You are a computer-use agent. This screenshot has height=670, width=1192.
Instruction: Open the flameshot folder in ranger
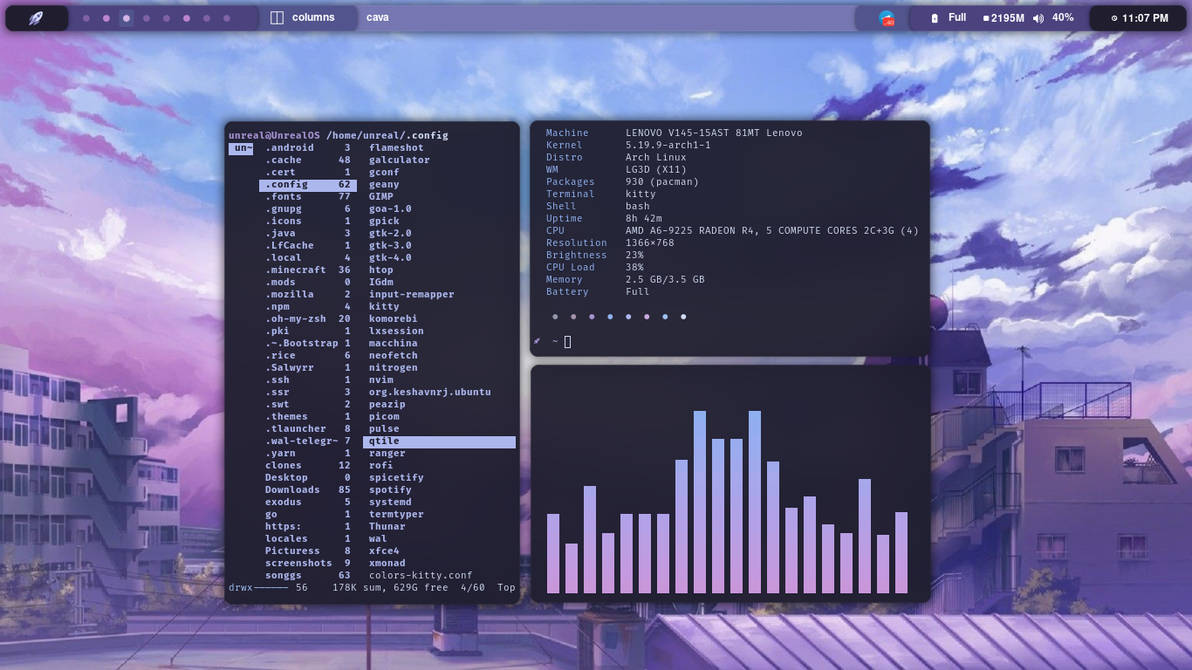click(396, 148)
